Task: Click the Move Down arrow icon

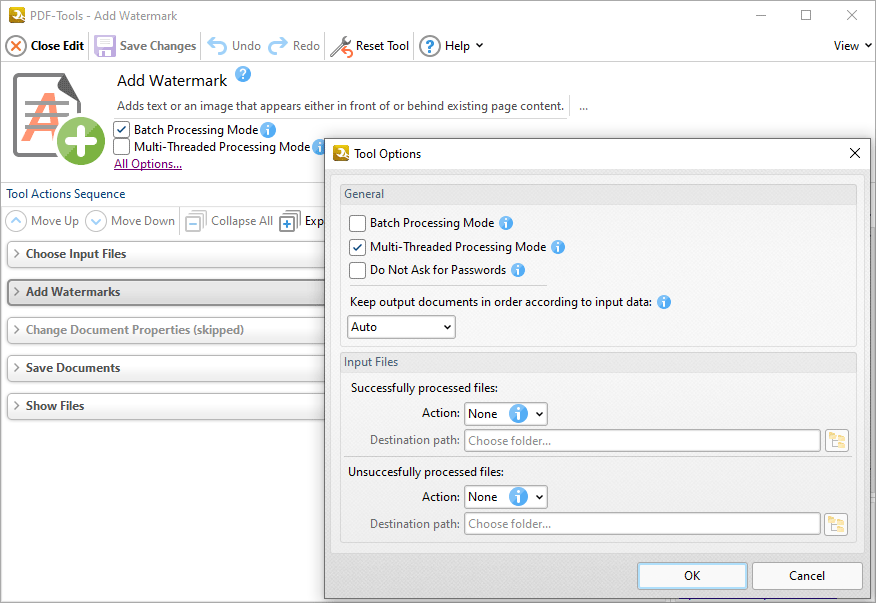Action: pos(96,221)
